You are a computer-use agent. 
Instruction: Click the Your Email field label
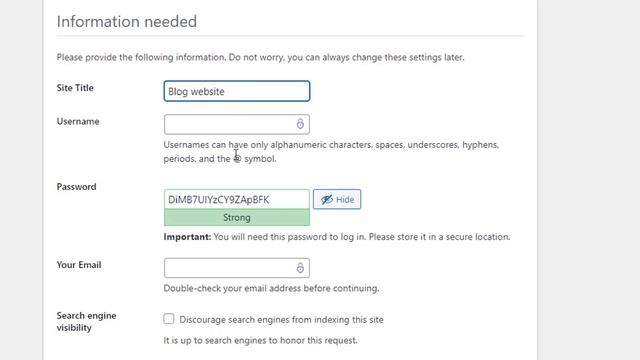[79, 264]
